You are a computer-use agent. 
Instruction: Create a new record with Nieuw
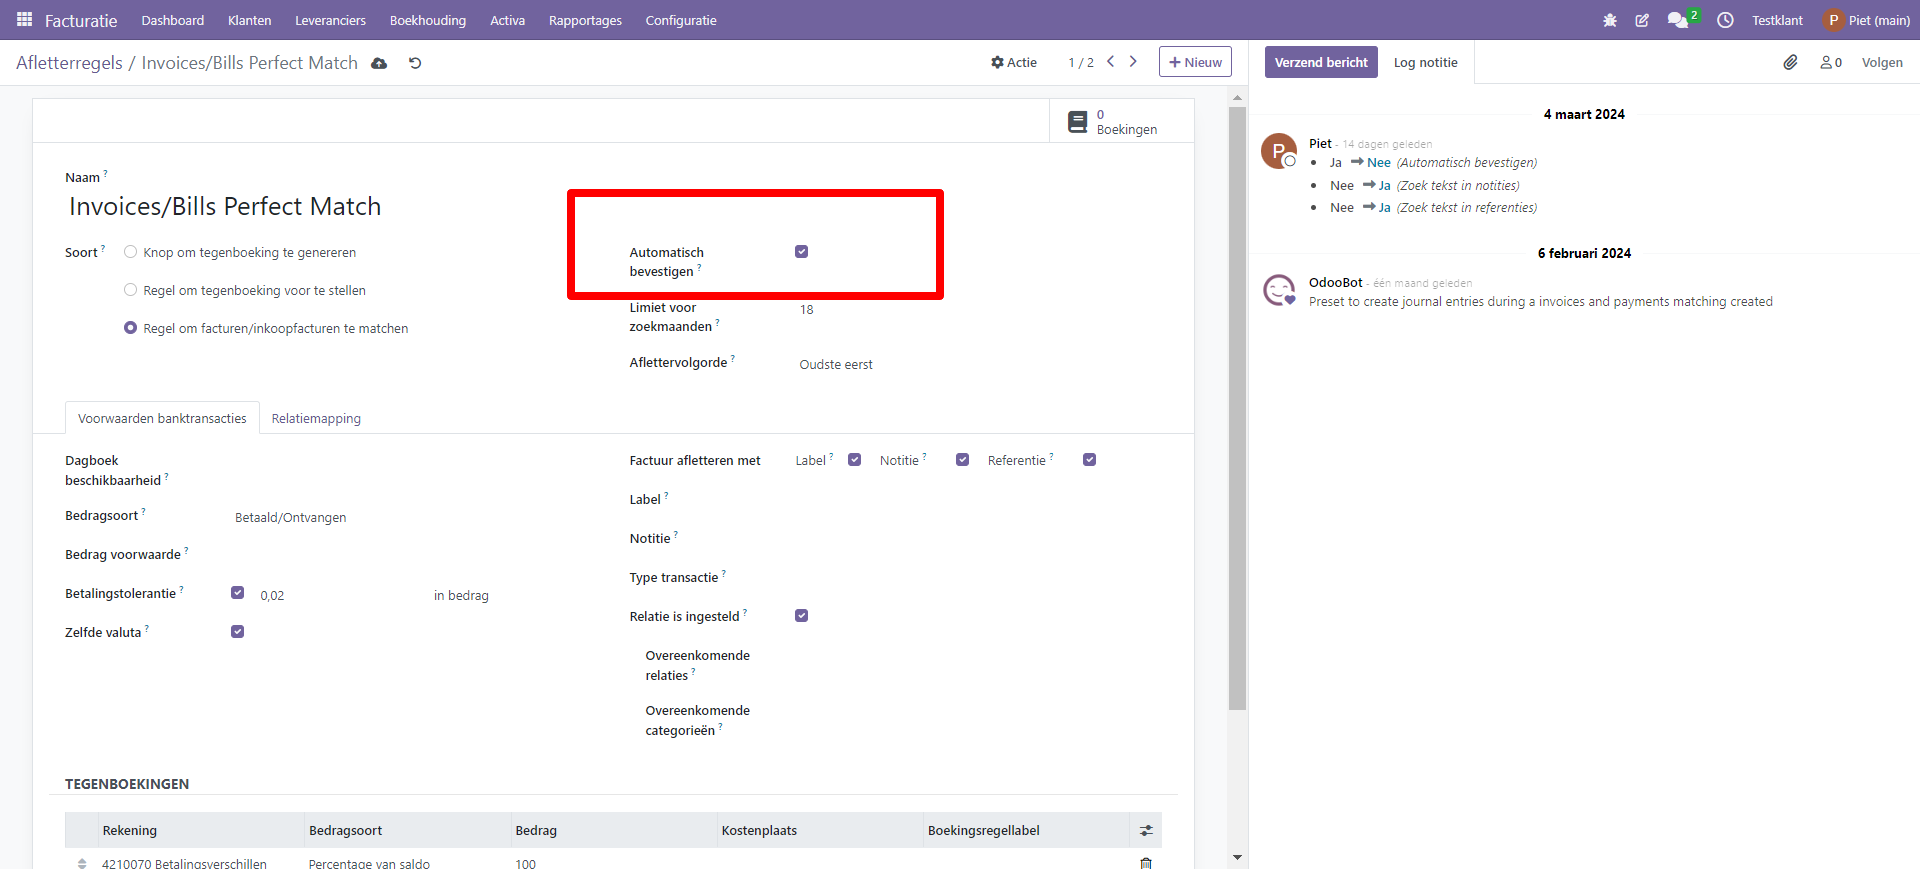[1195, 62]
